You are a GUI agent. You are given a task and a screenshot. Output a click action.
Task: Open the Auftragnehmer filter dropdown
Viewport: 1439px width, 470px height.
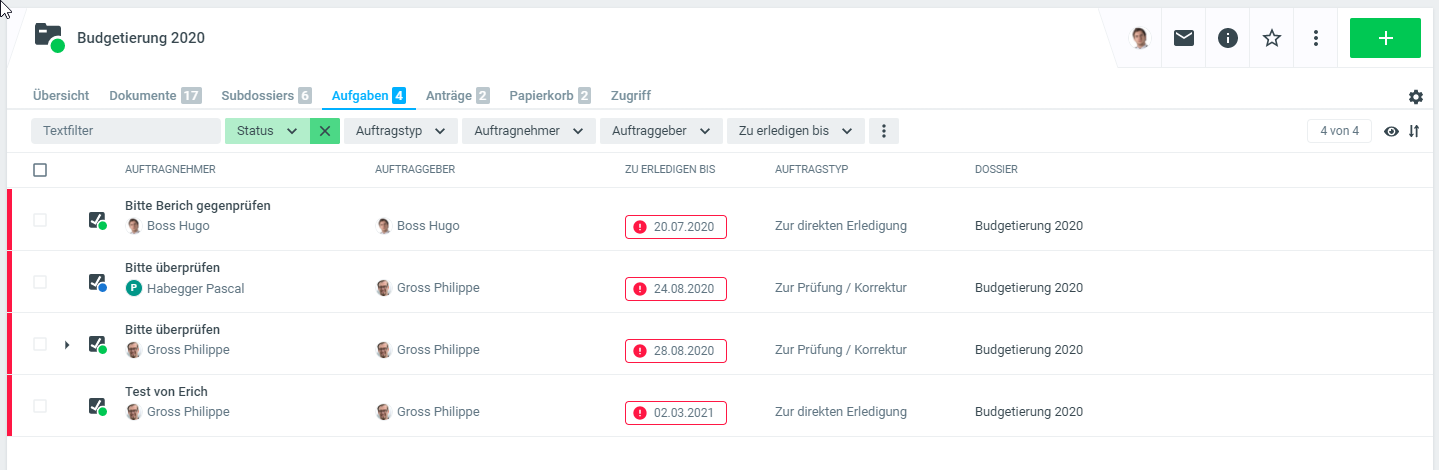coord(528,131)
